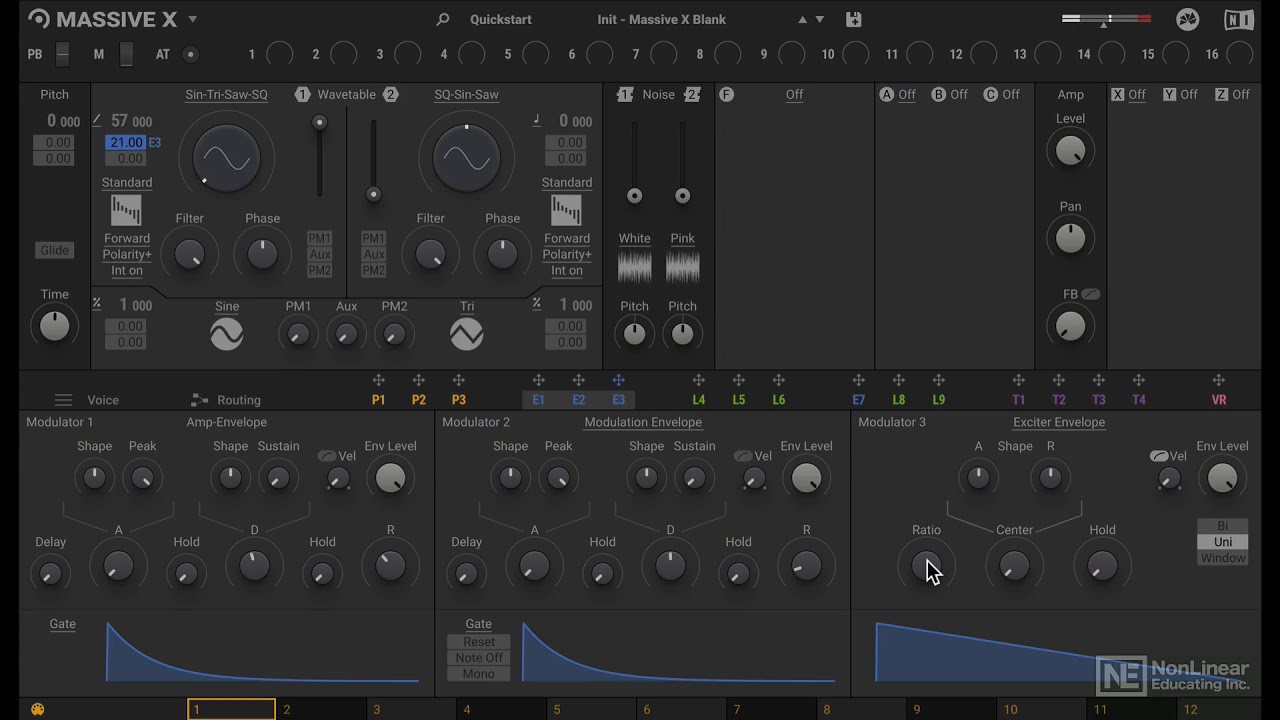1280x720 pixels.
Task: Open the Sin-Tri-Saw-SQ wavetable menu
Action: (x=226, y=95)
